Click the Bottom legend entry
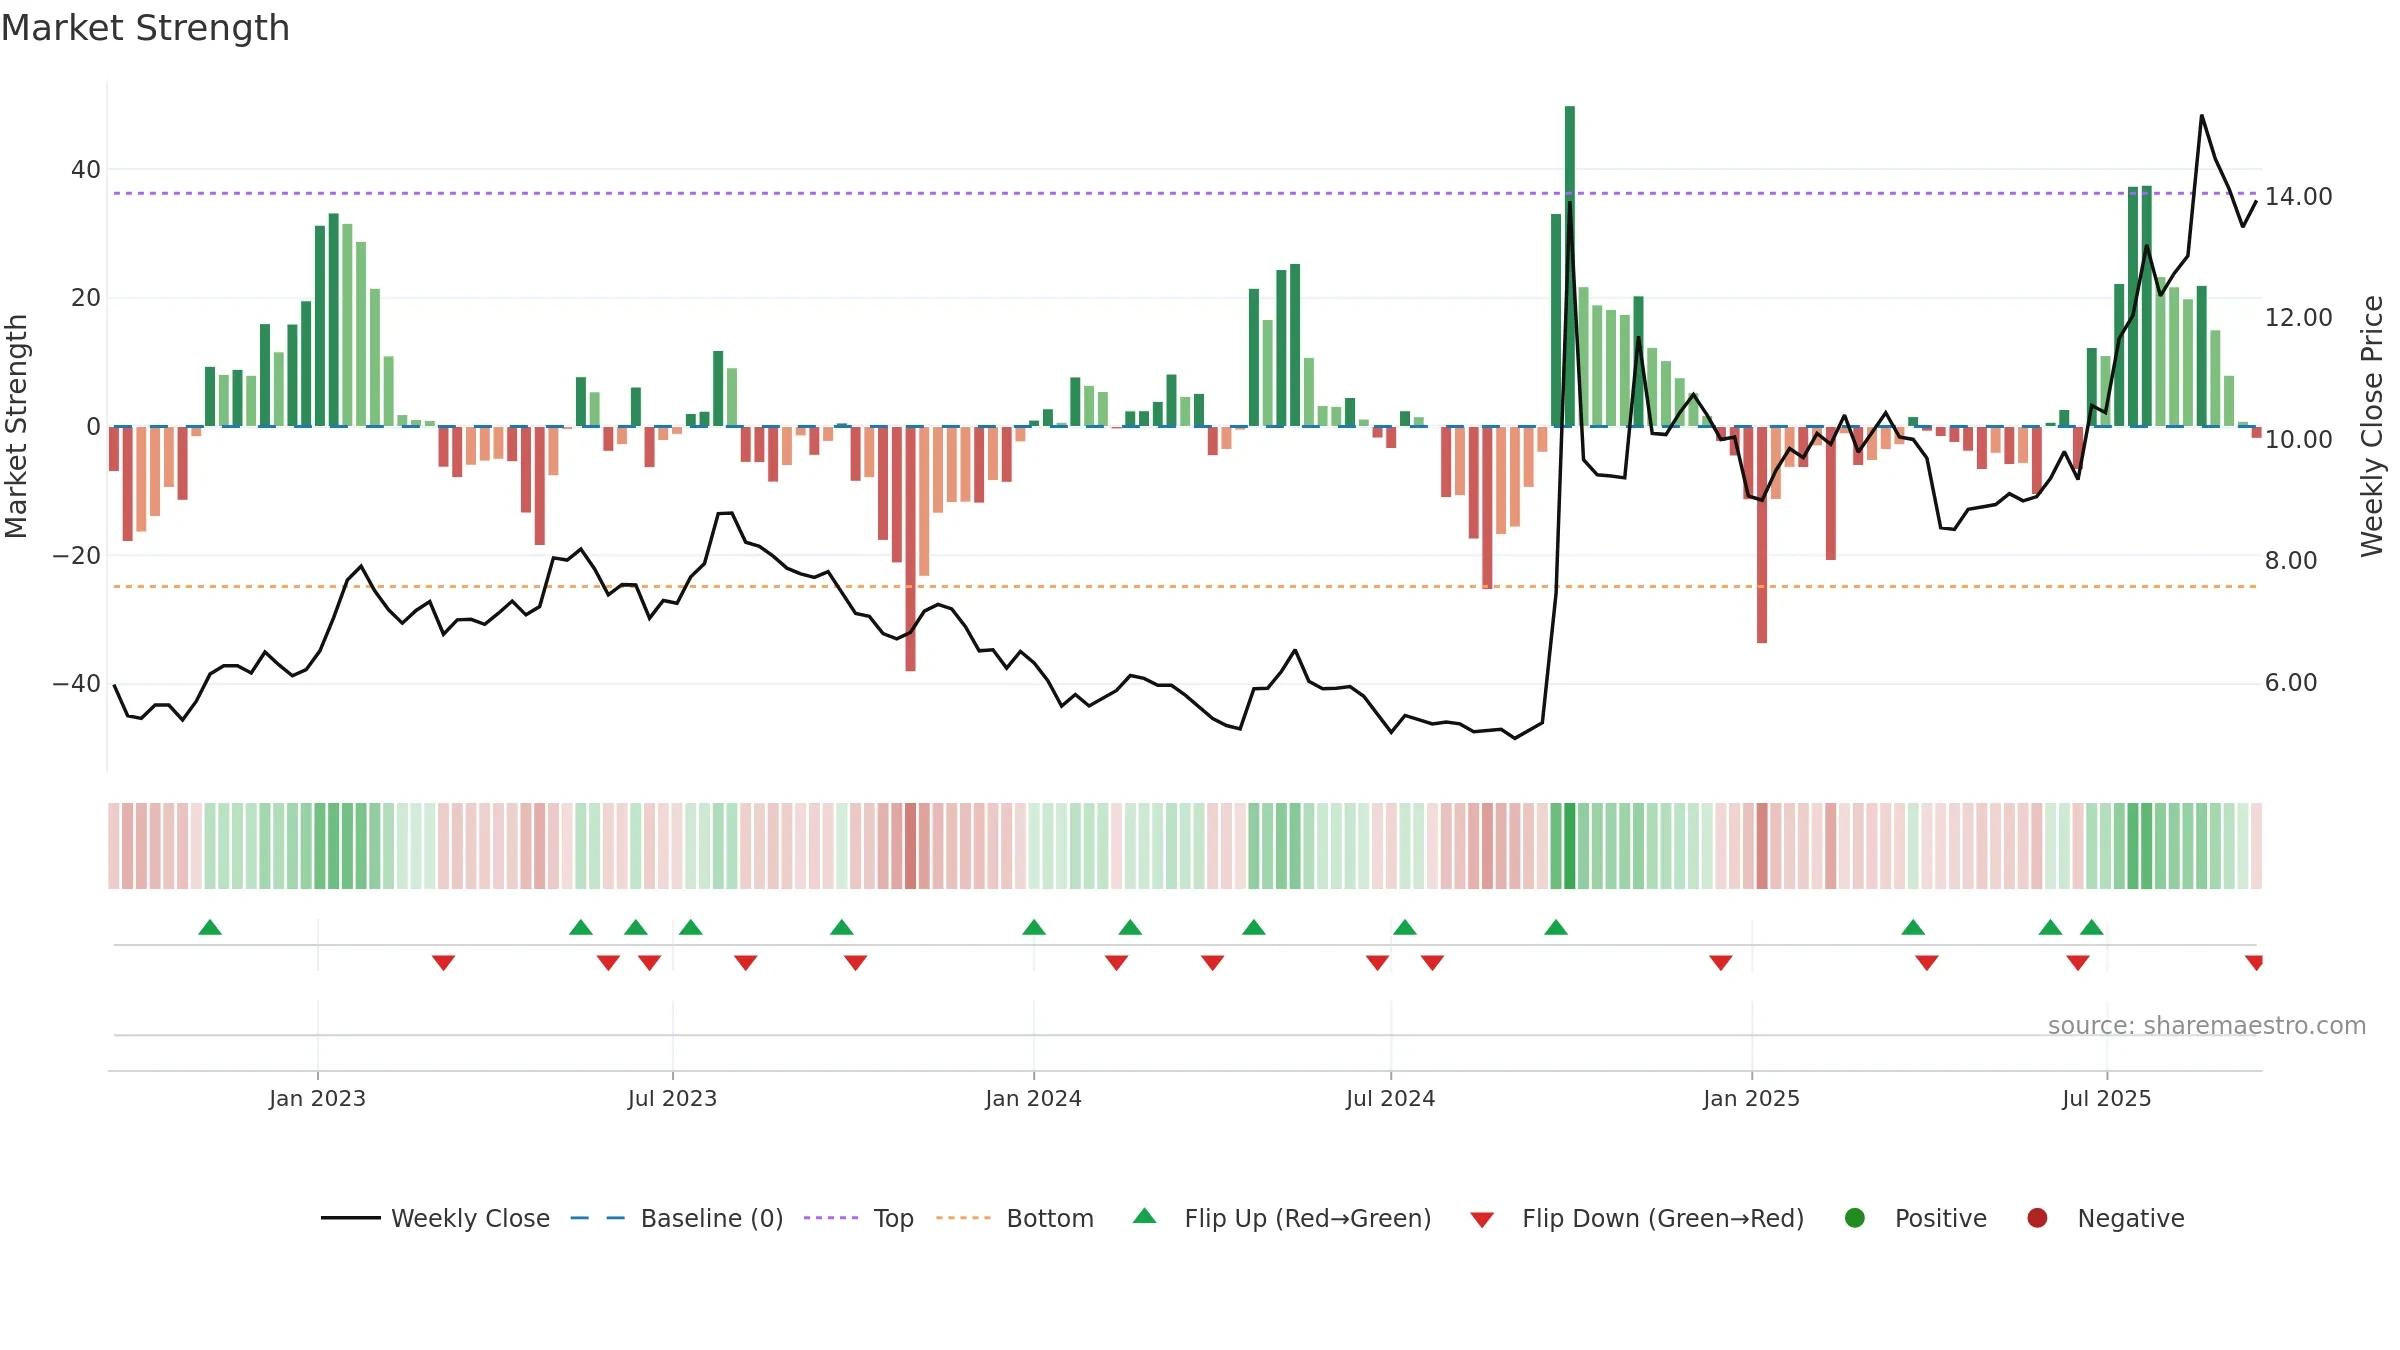Image resolution: width=2400 pixels, height=1350 pixels. tap(1015, 1218)
